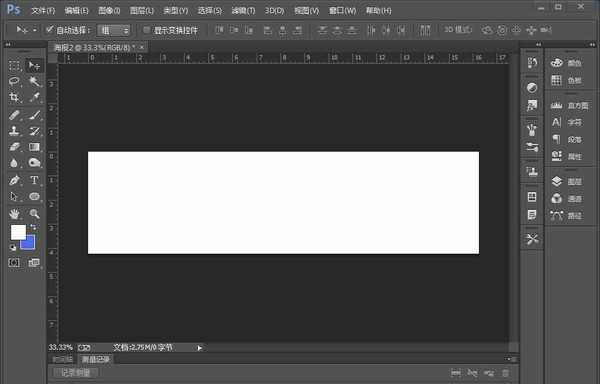This screenshot has width=600, height=384.
Task: Open the Ps logo menu
Action: click(x=13, y=9)
